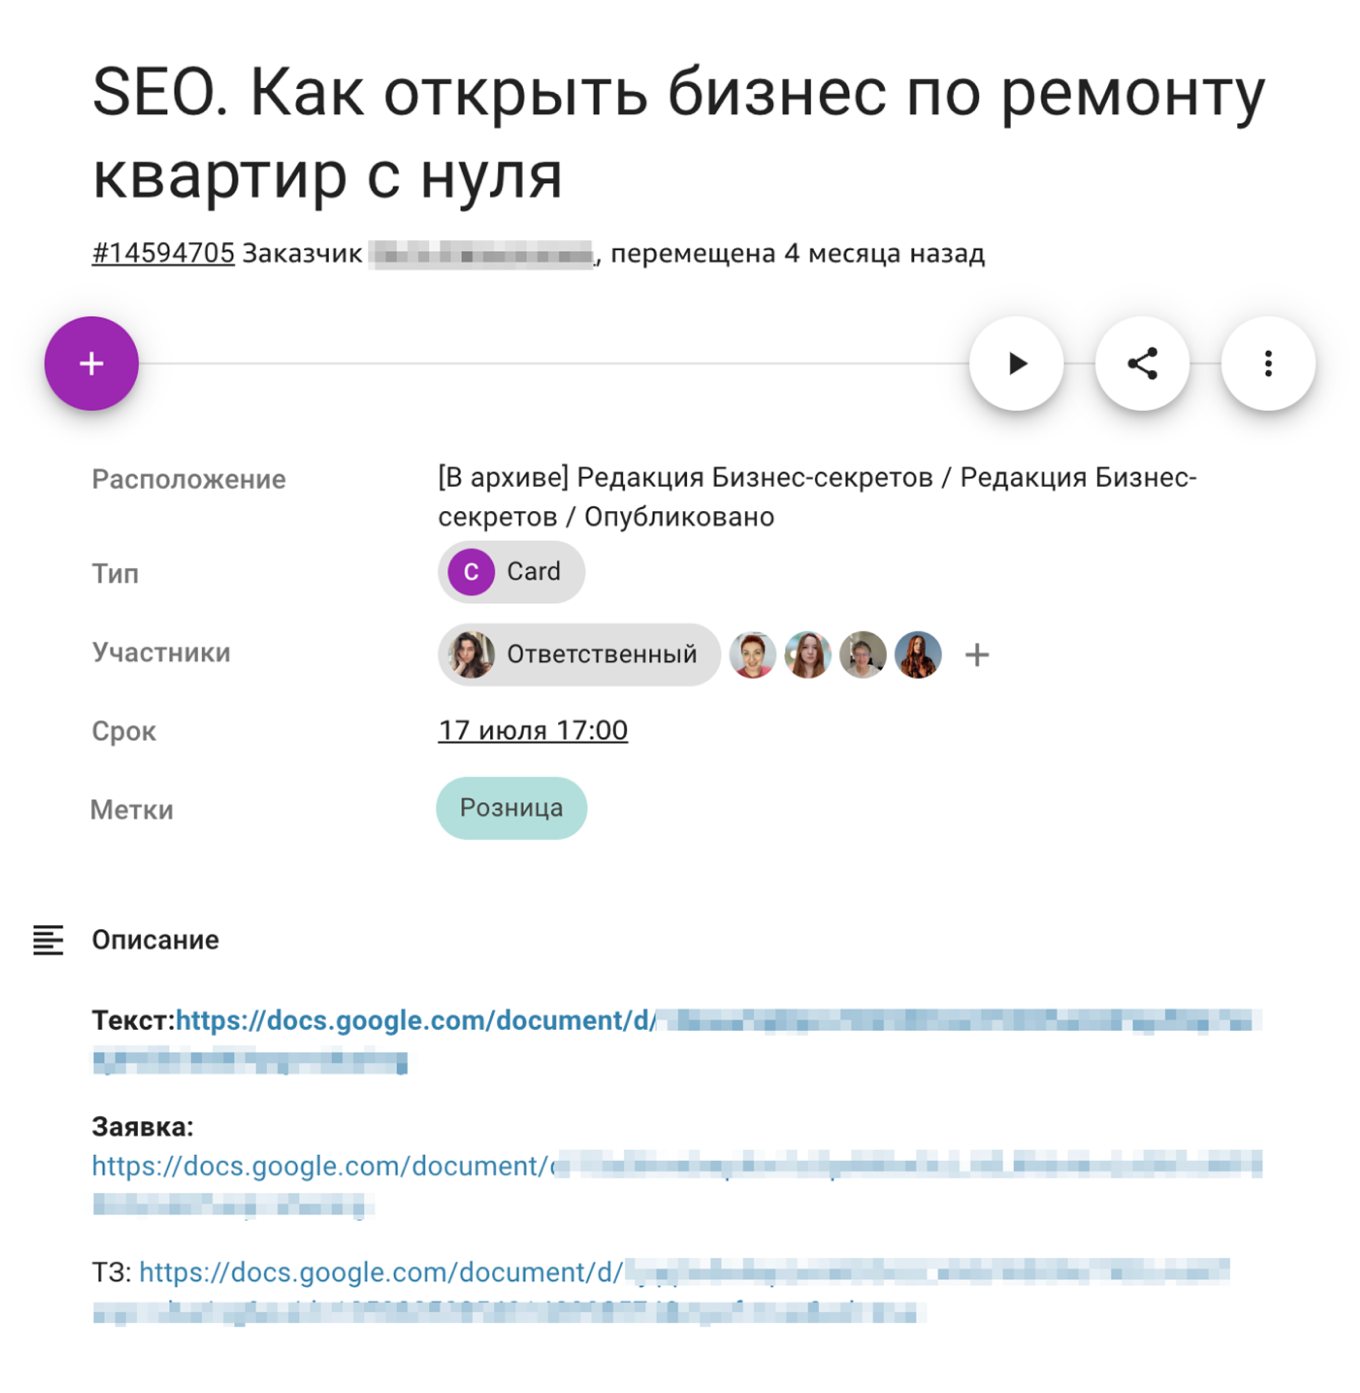
Task: Open the Заявка Google Docs link
Action: (x=676, y=1185)
